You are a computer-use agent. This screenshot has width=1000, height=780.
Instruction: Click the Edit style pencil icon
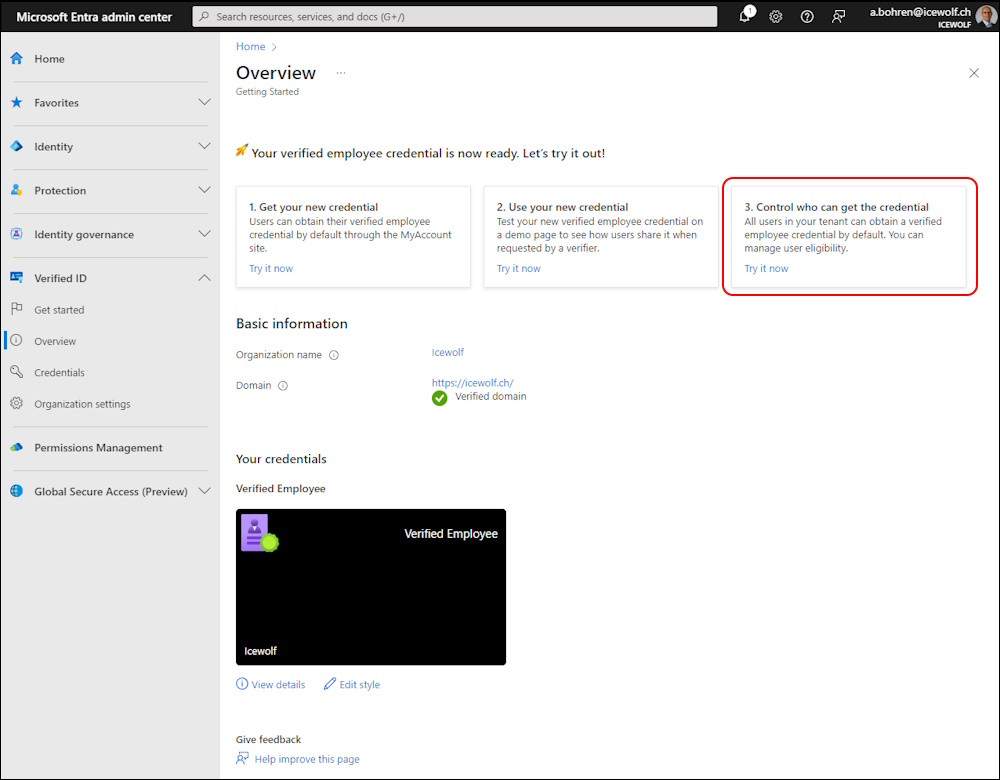330,684
